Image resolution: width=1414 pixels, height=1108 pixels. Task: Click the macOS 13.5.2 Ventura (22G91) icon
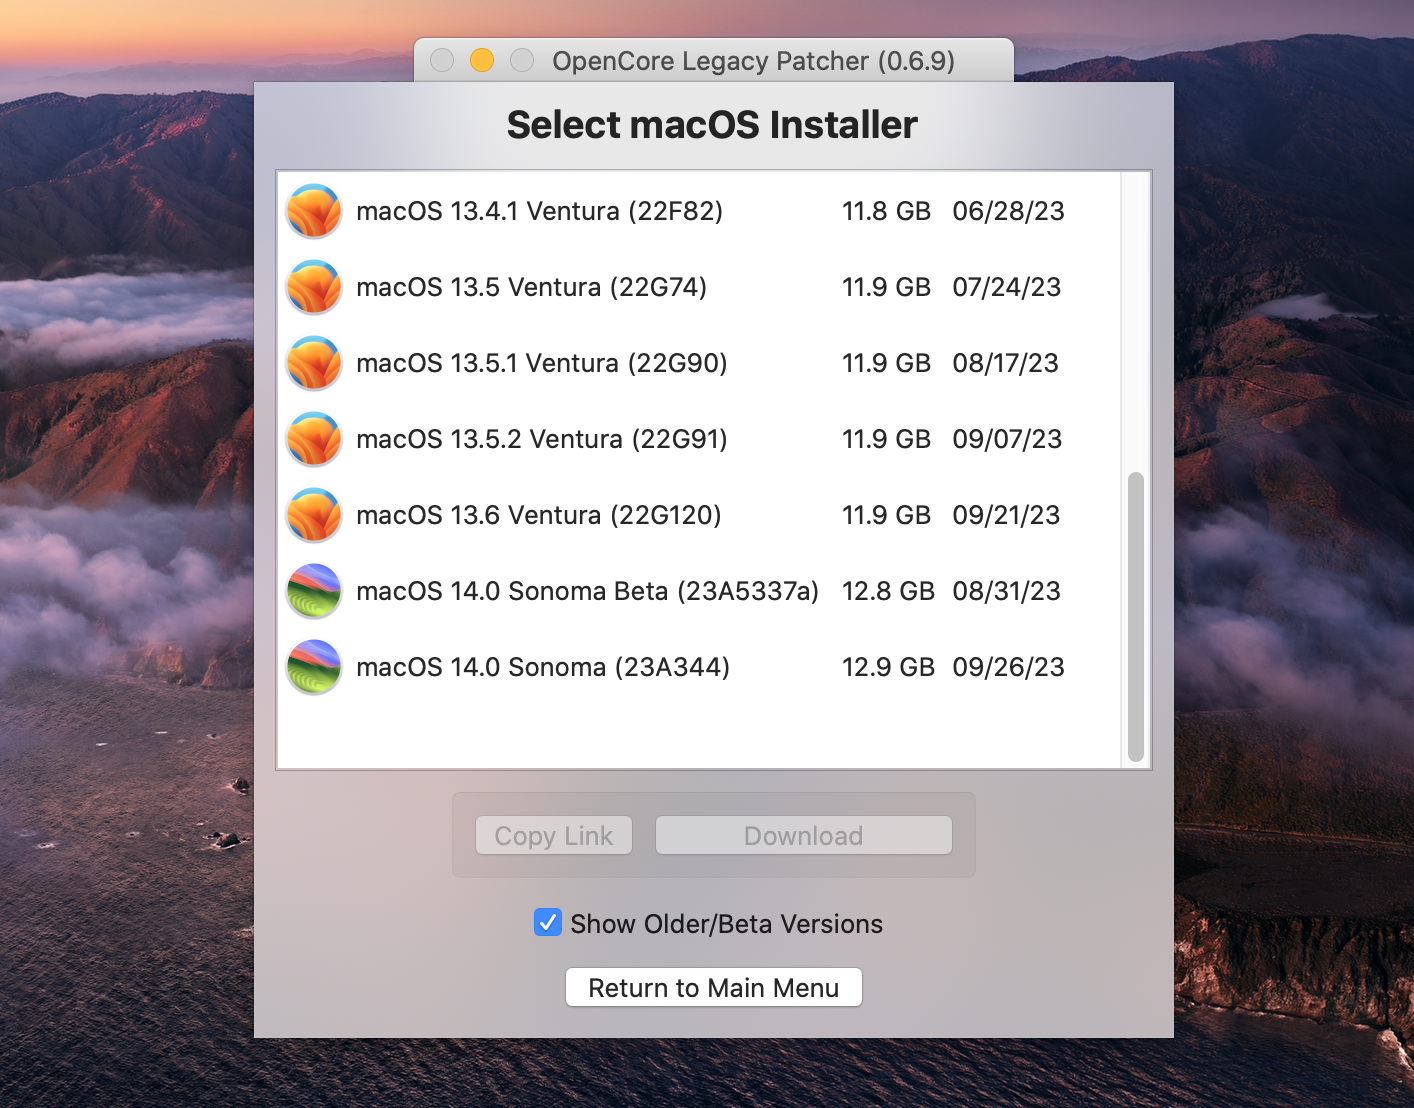[x=314, y=439]
